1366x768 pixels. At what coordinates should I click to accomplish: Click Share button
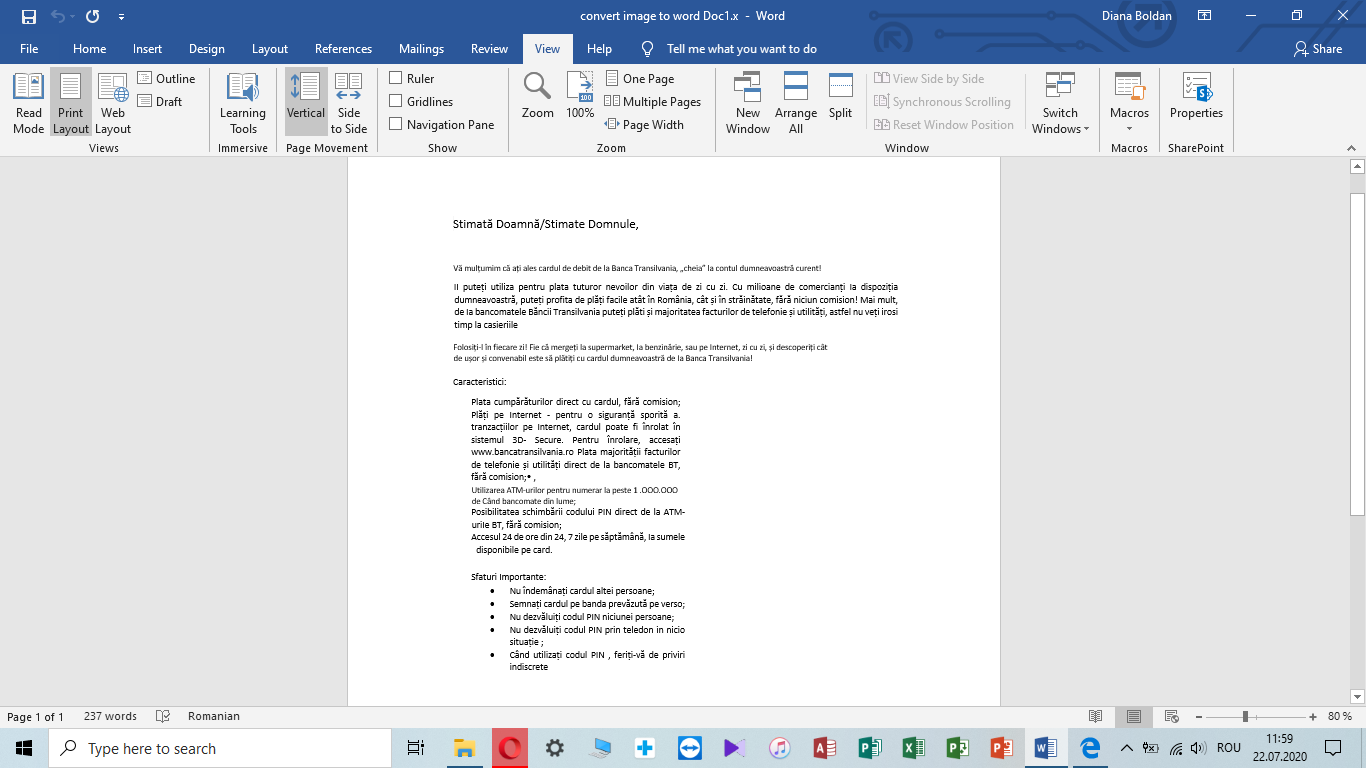pos(1318,48)
